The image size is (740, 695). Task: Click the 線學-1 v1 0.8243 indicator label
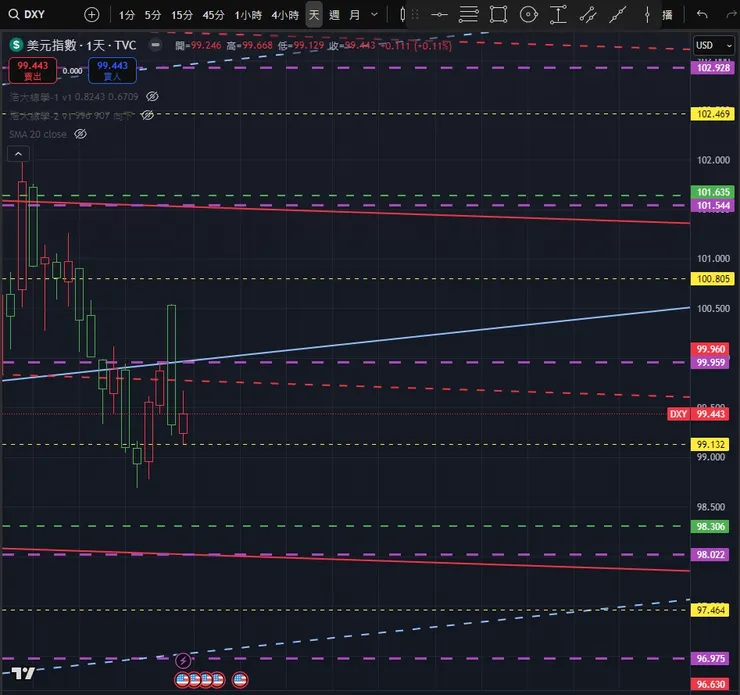pos(74,97)
